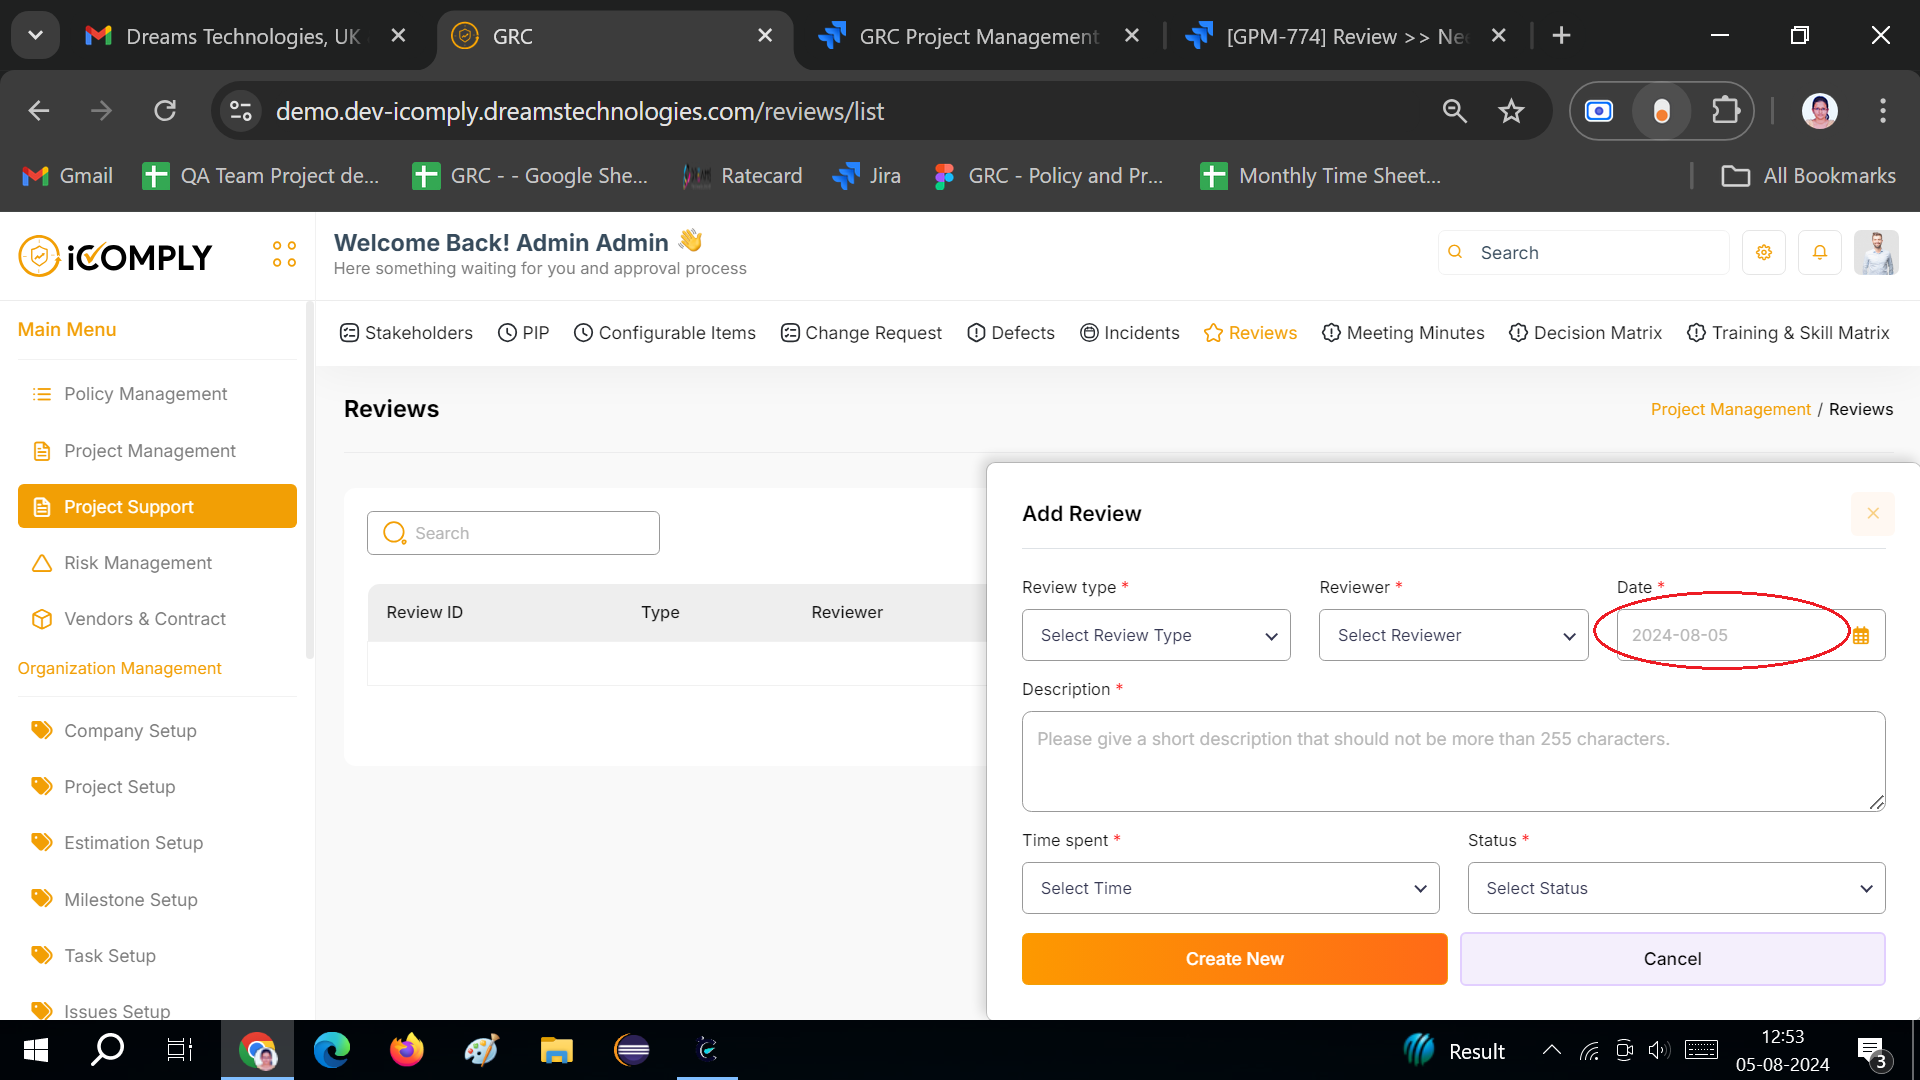Open Chrome extensions puzzle icon

[1726, 111]
